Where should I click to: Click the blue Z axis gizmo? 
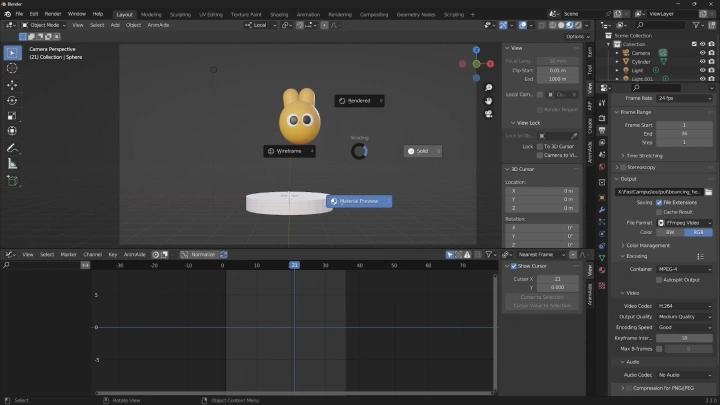click(x=476, y=50)
